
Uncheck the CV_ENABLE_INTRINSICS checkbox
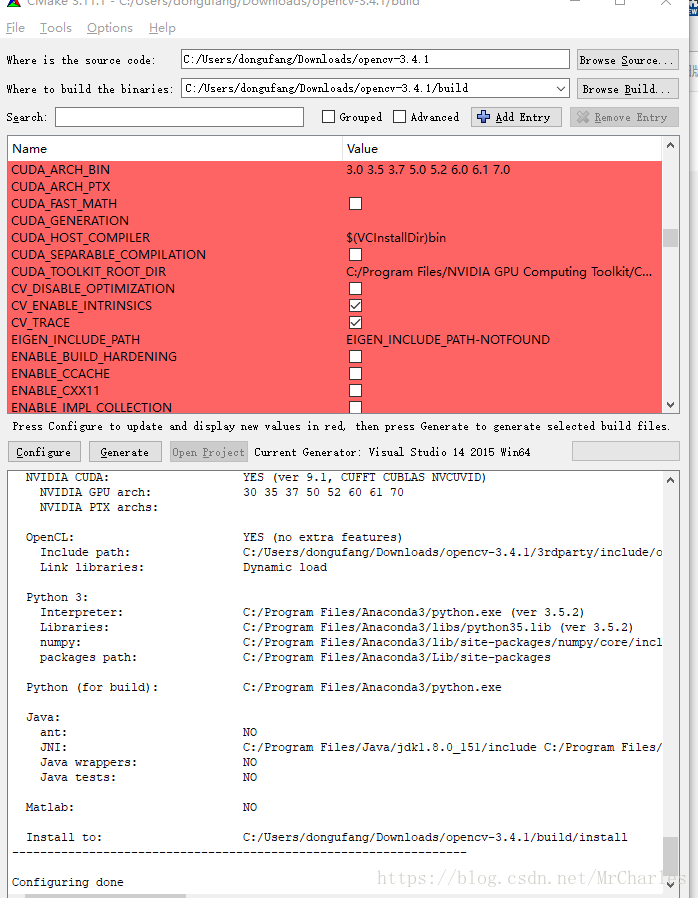(x=356, y=305)
